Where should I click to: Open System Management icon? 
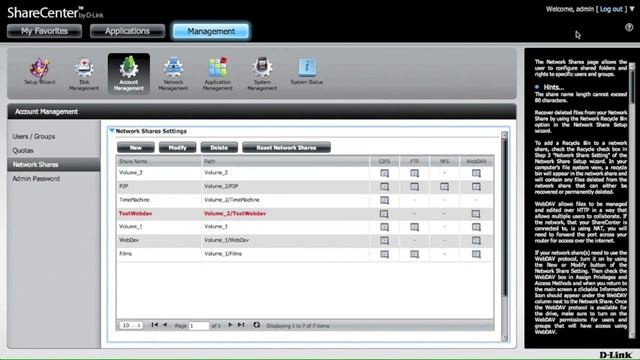coord(262,74)
